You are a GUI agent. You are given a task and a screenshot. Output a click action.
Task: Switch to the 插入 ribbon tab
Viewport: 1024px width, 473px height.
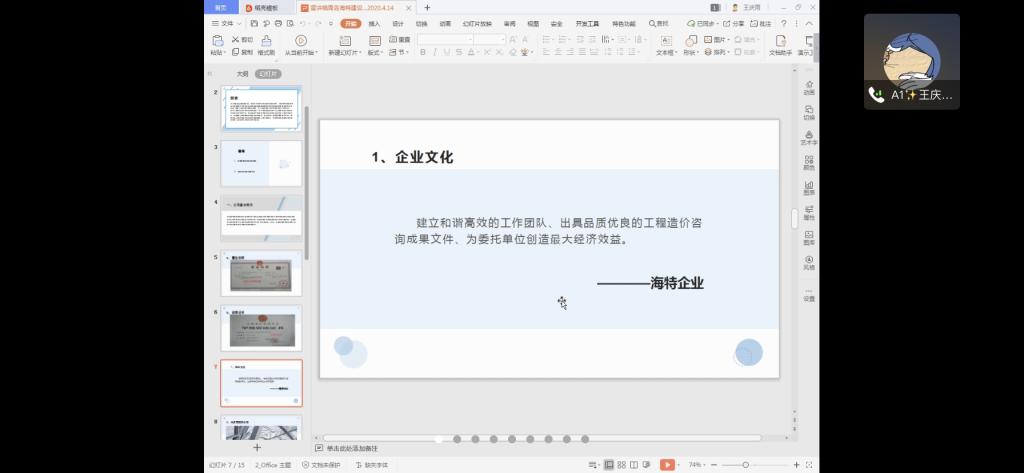tap(374, 23)
